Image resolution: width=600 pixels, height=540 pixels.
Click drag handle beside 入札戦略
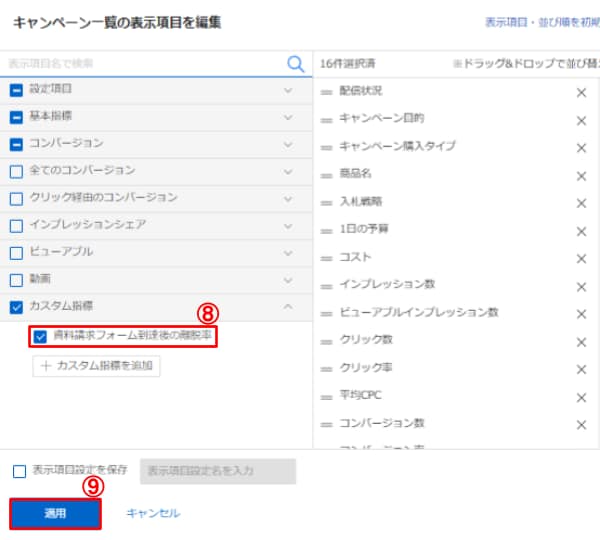[x=326, y=203]
